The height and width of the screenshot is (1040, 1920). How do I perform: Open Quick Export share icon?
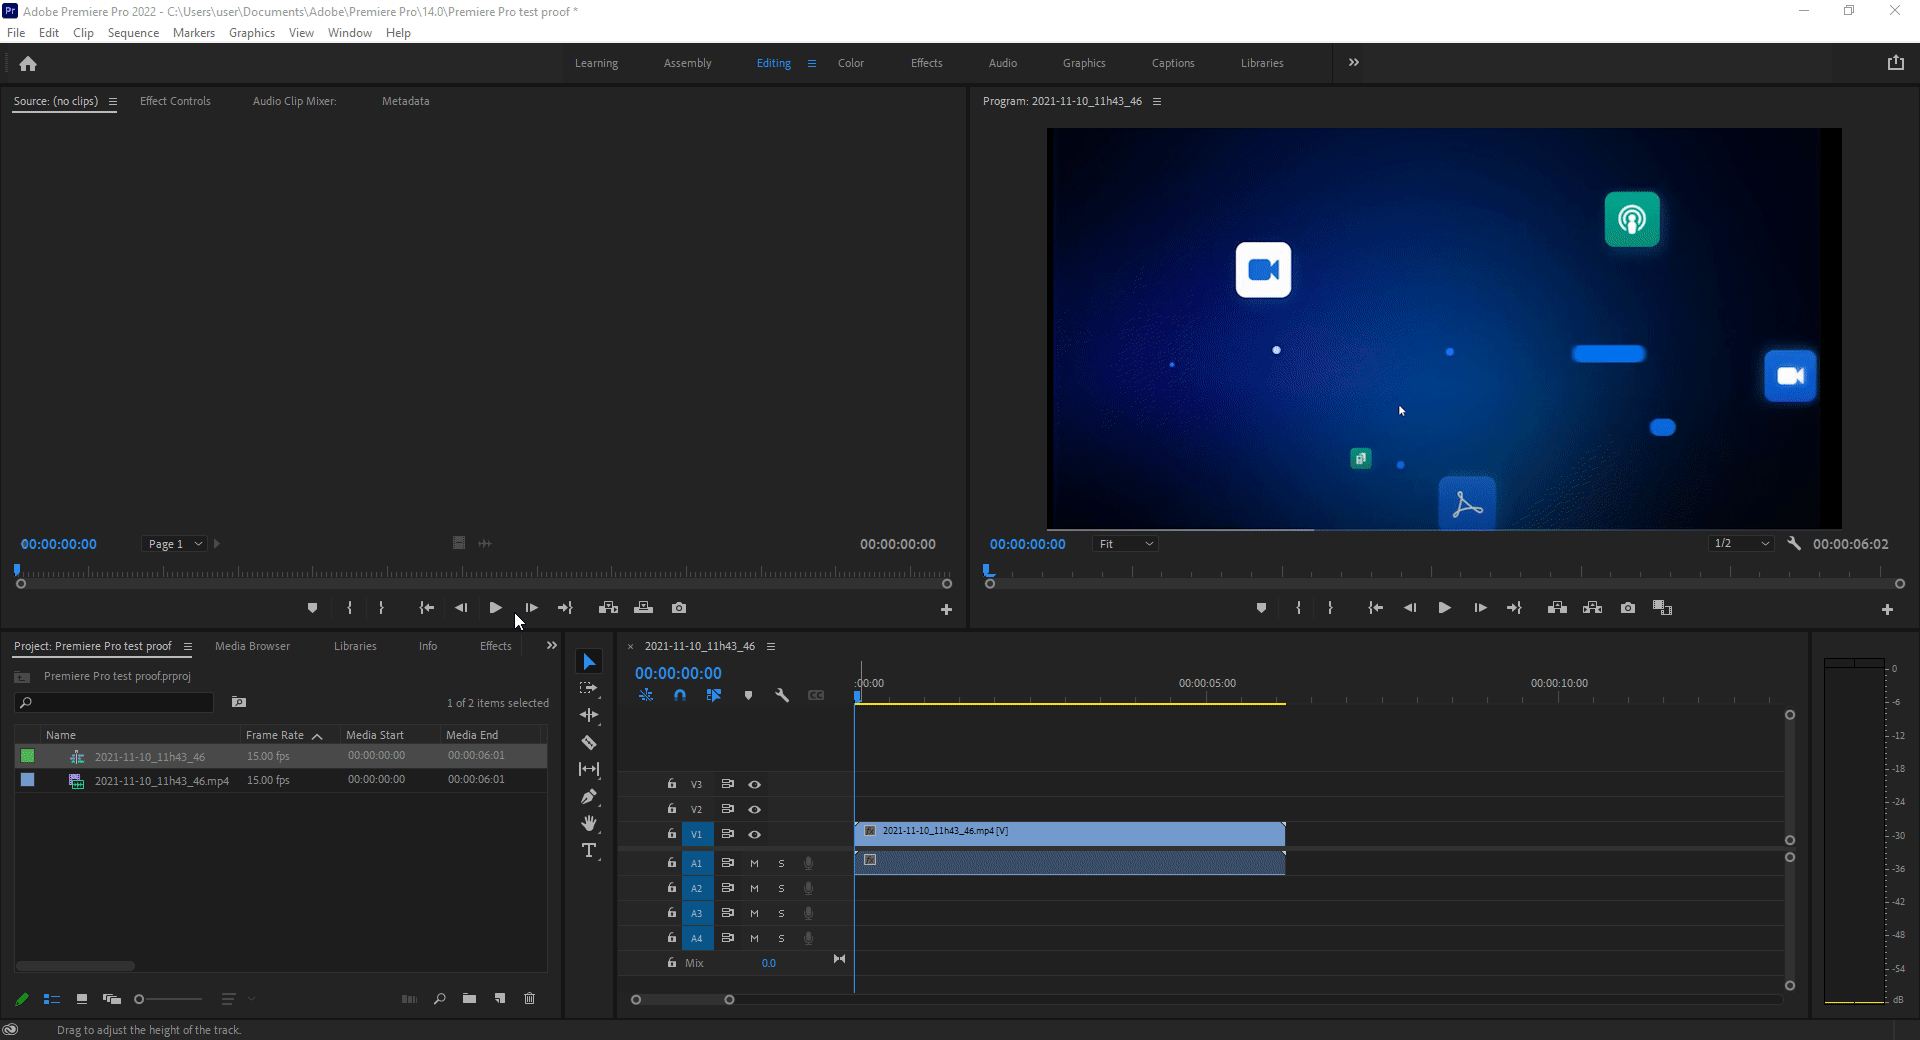point(1895,62)
